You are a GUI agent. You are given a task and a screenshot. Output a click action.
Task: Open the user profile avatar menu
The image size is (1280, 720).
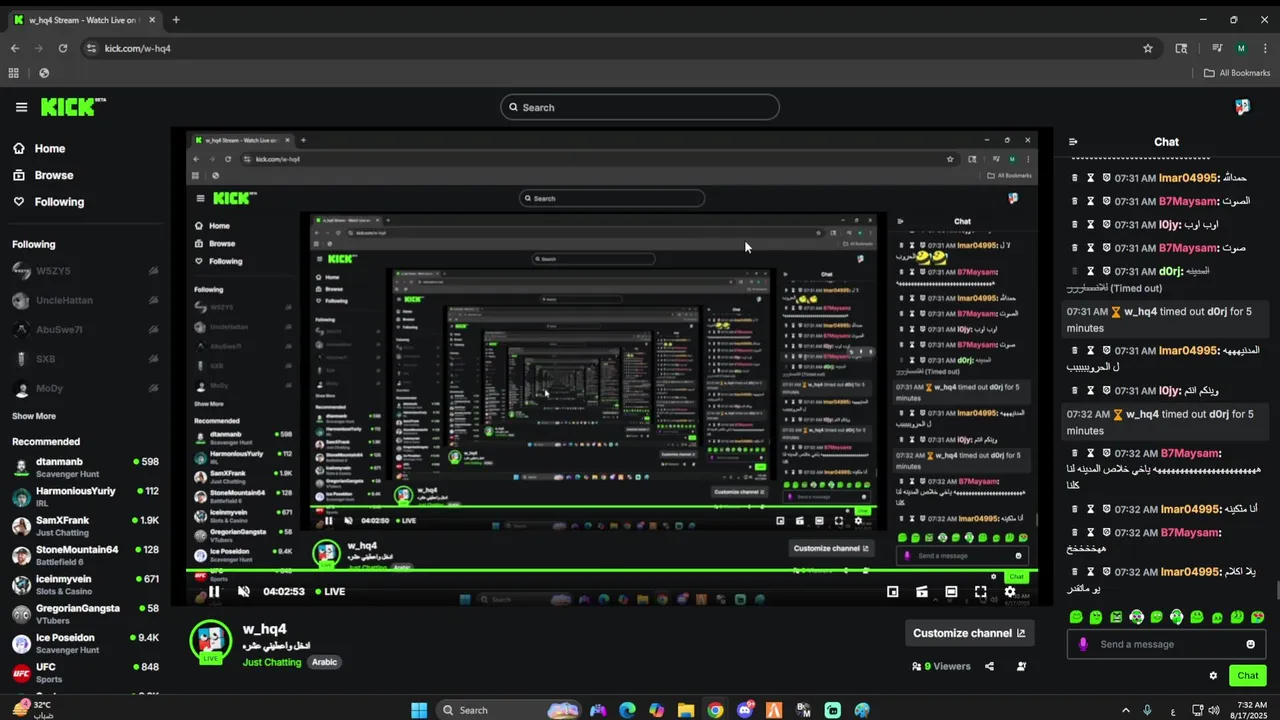click(1242, 107)
